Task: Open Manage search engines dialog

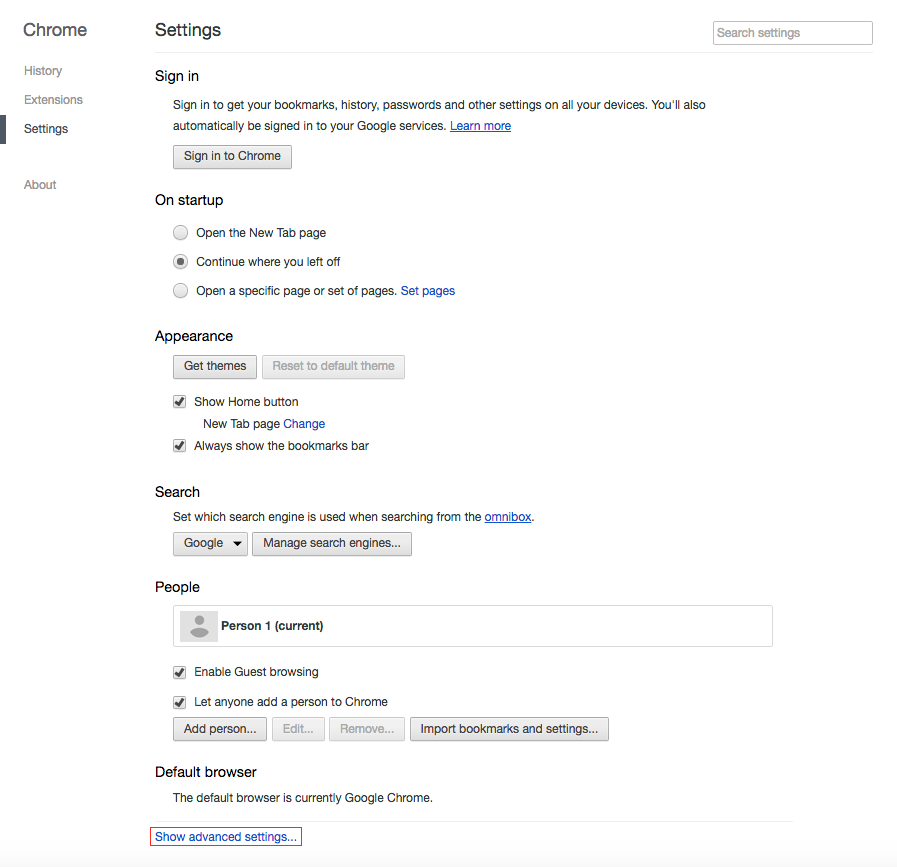Action: [332, 543]
